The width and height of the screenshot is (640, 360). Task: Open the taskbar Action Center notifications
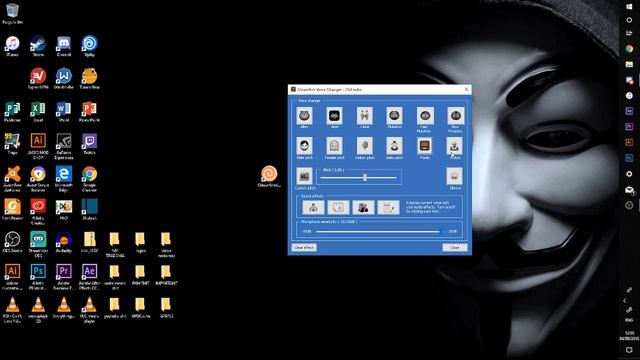629,350
